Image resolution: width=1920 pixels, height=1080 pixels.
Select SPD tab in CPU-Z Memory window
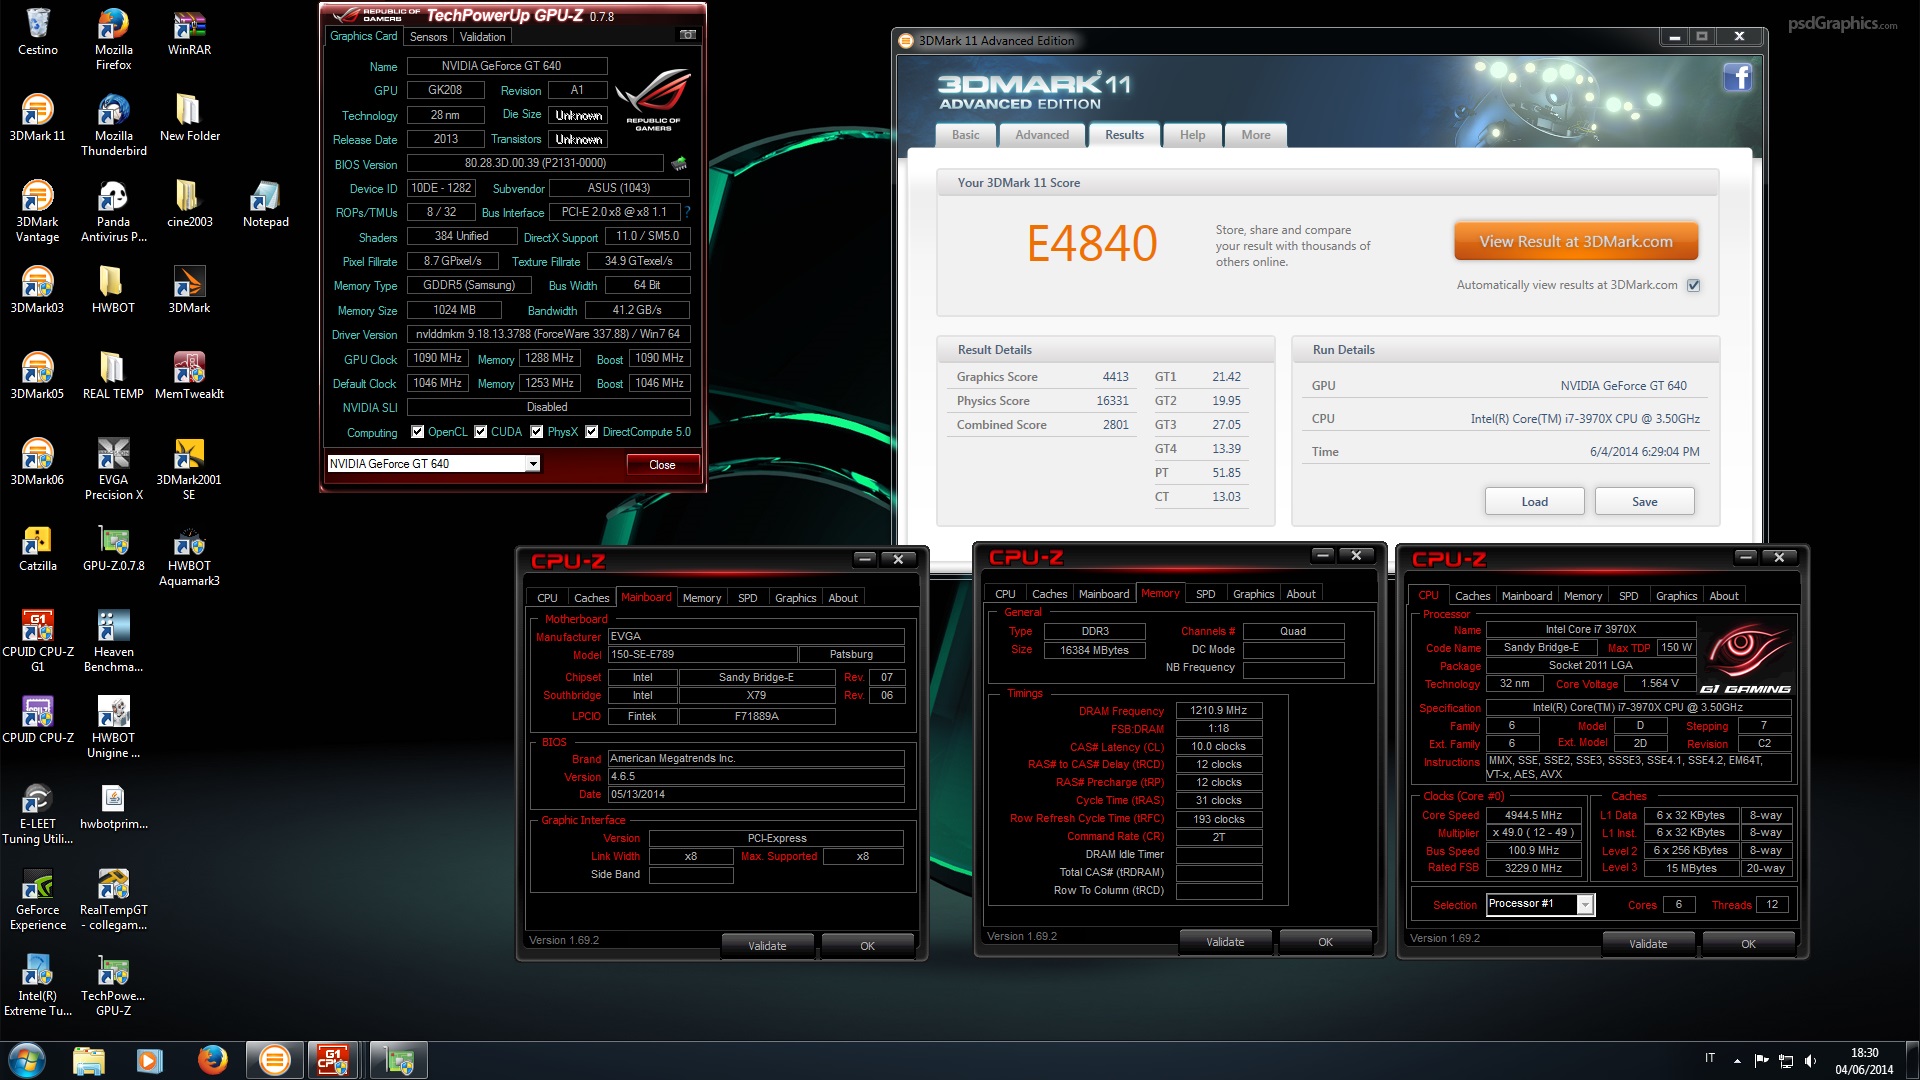(1206, 594)
